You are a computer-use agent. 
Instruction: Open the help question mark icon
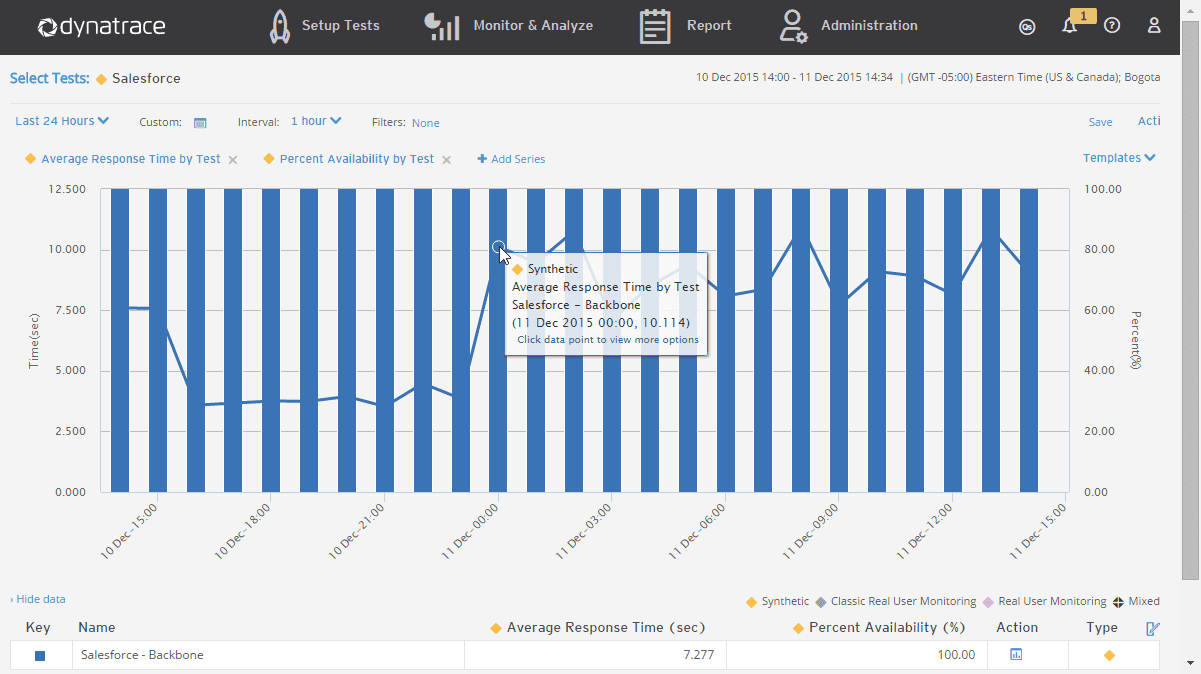point(1112,26)
